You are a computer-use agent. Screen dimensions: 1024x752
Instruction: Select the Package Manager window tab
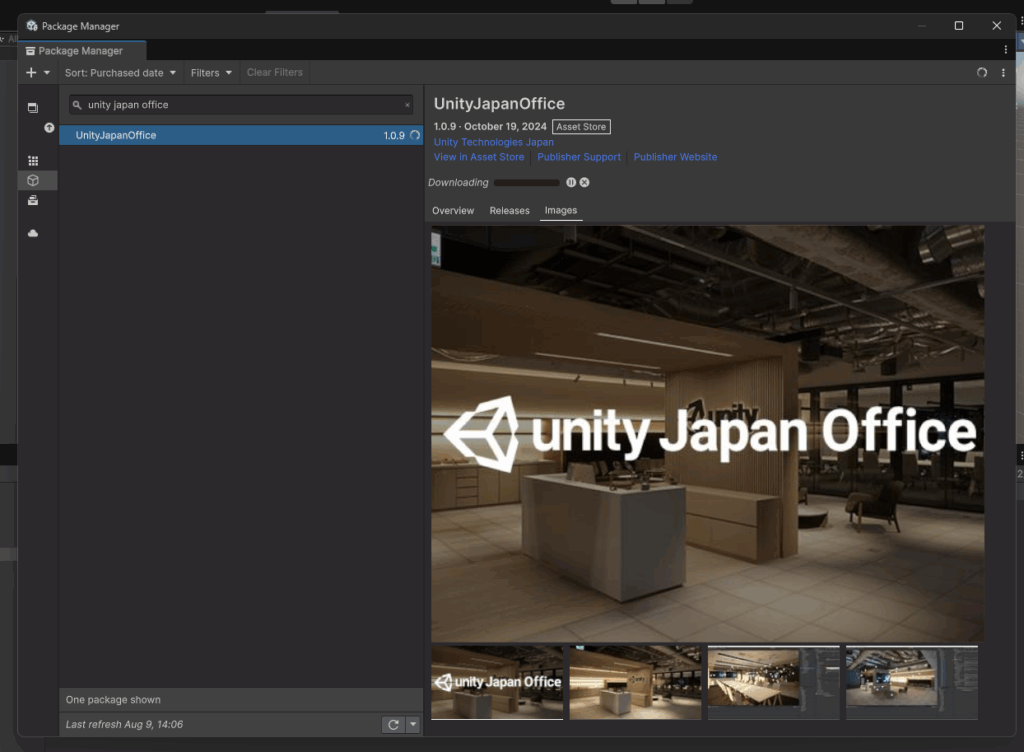[x=81, y=51]
